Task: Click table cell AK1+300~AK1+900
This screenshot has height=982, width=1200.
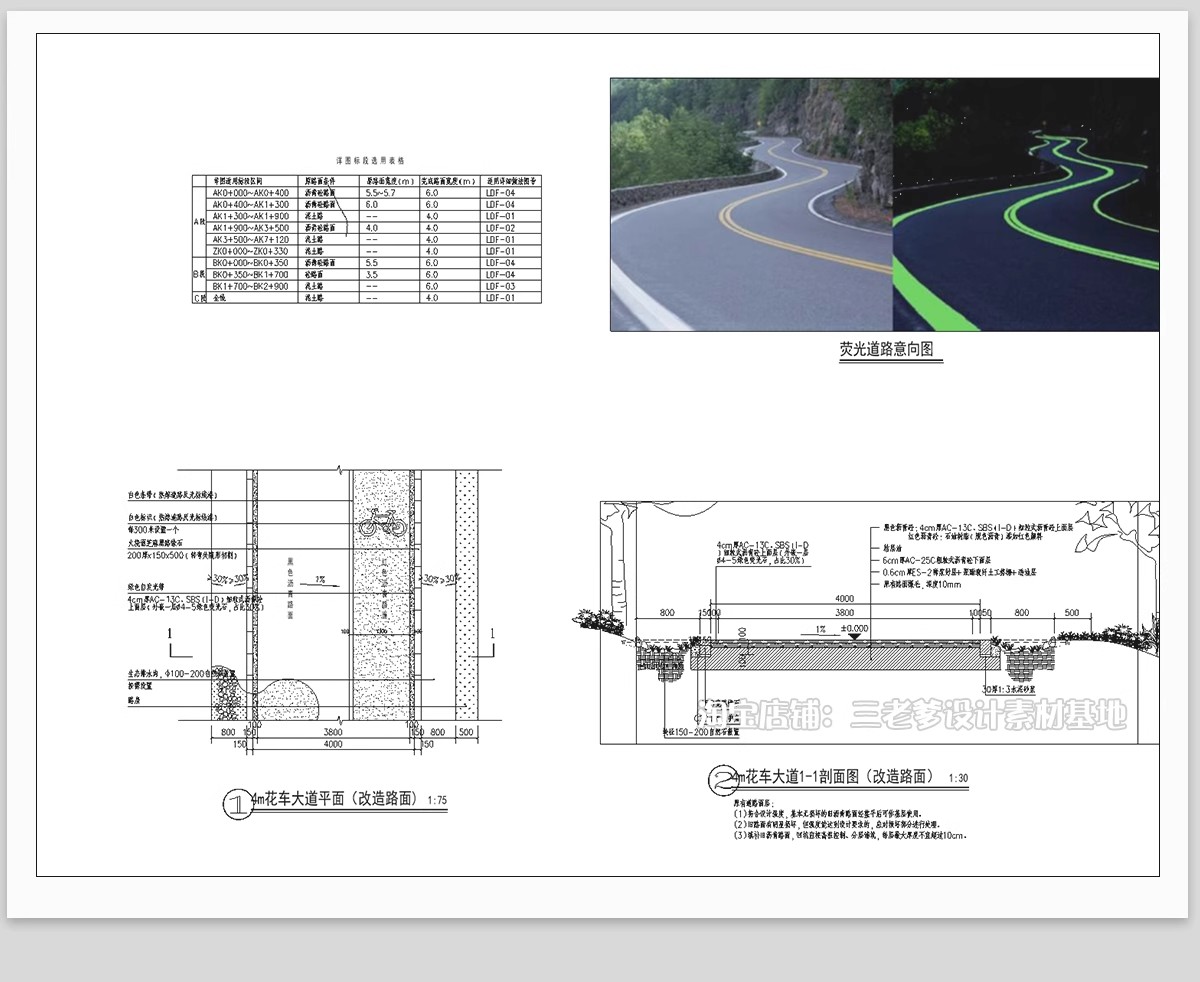Action: (x=251, y=216)
